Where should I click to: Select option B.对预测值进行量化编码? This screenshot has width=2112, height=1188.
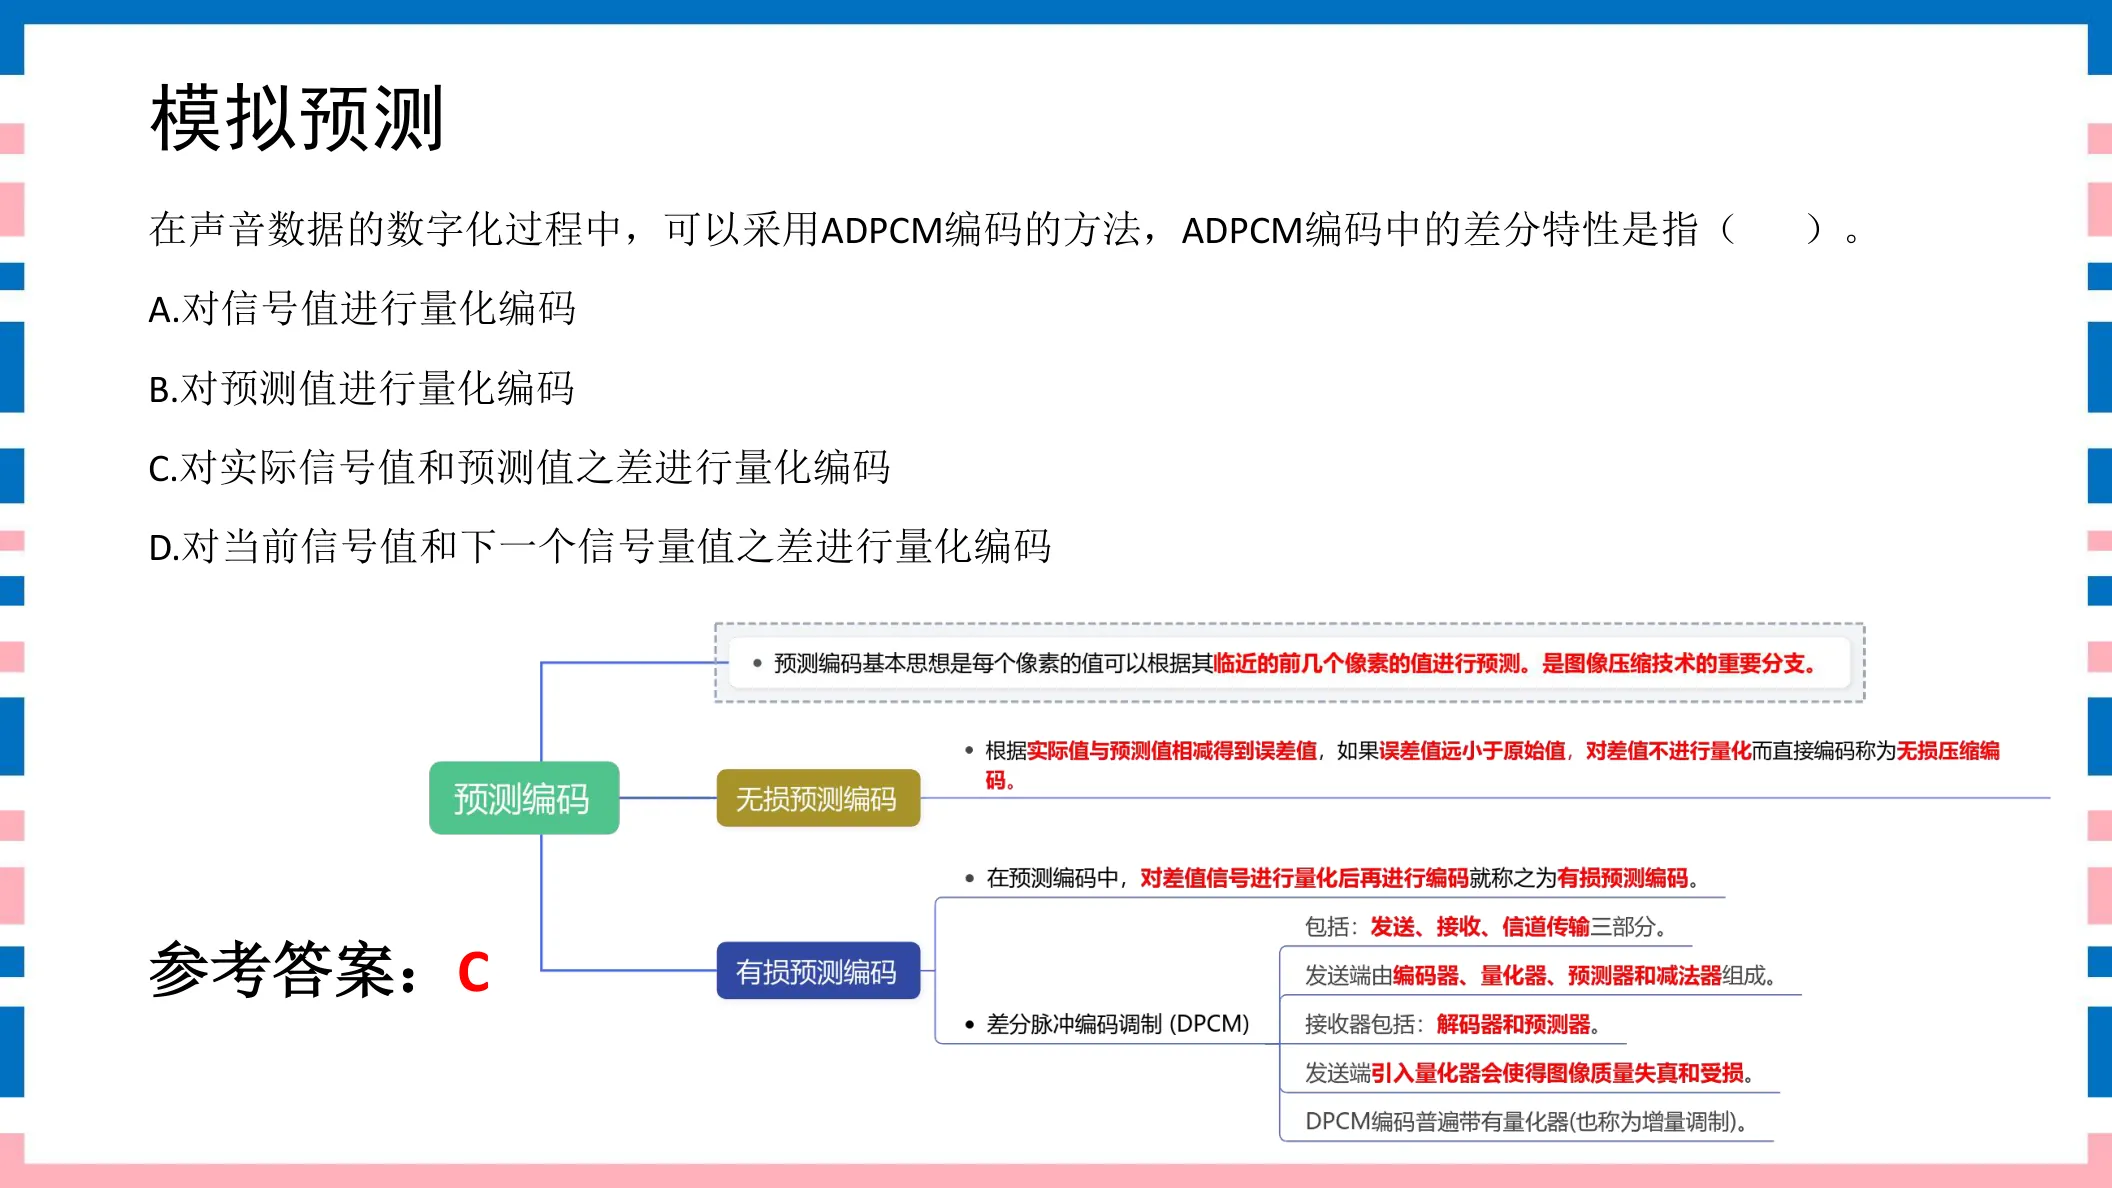362,388
